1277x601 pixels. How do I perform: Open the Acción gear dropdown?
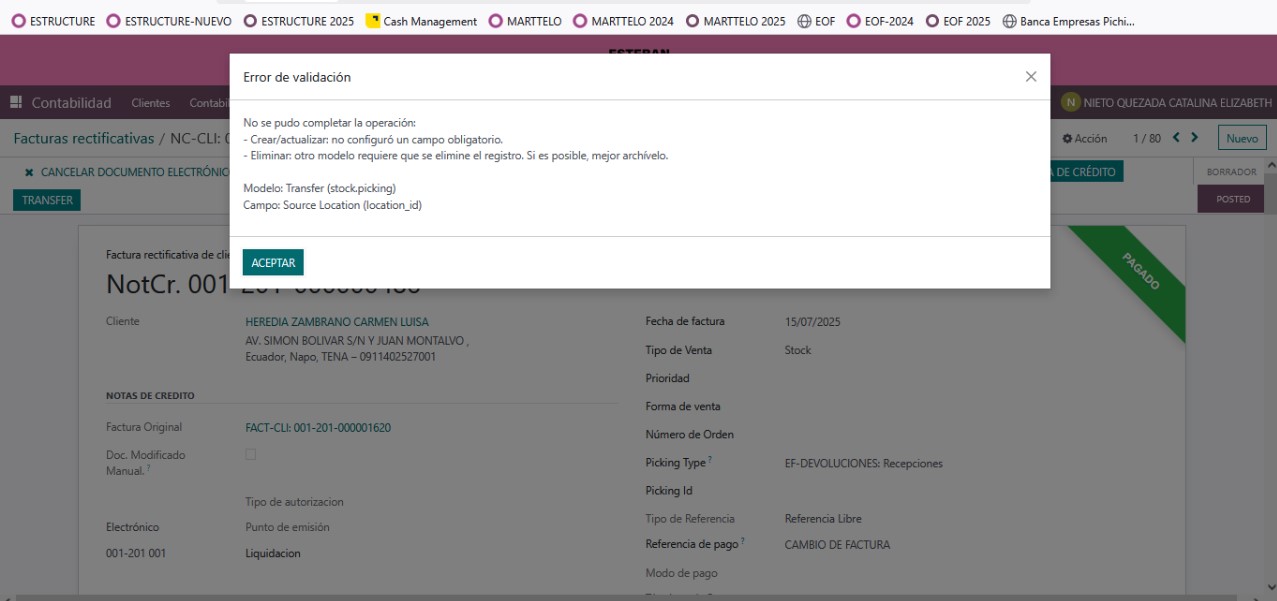(x=1084, y=138)
